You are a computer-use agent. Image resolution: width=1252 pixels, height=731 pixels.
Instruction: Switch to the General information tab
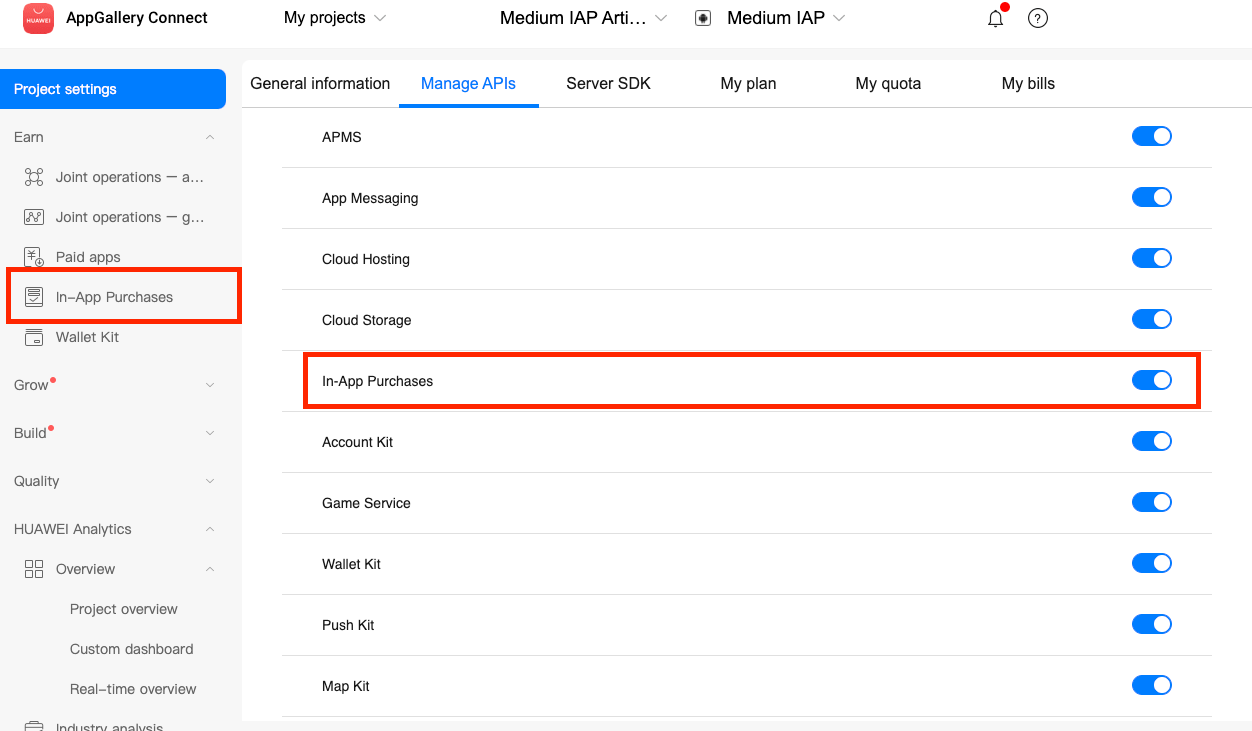[x=320, y=84]
